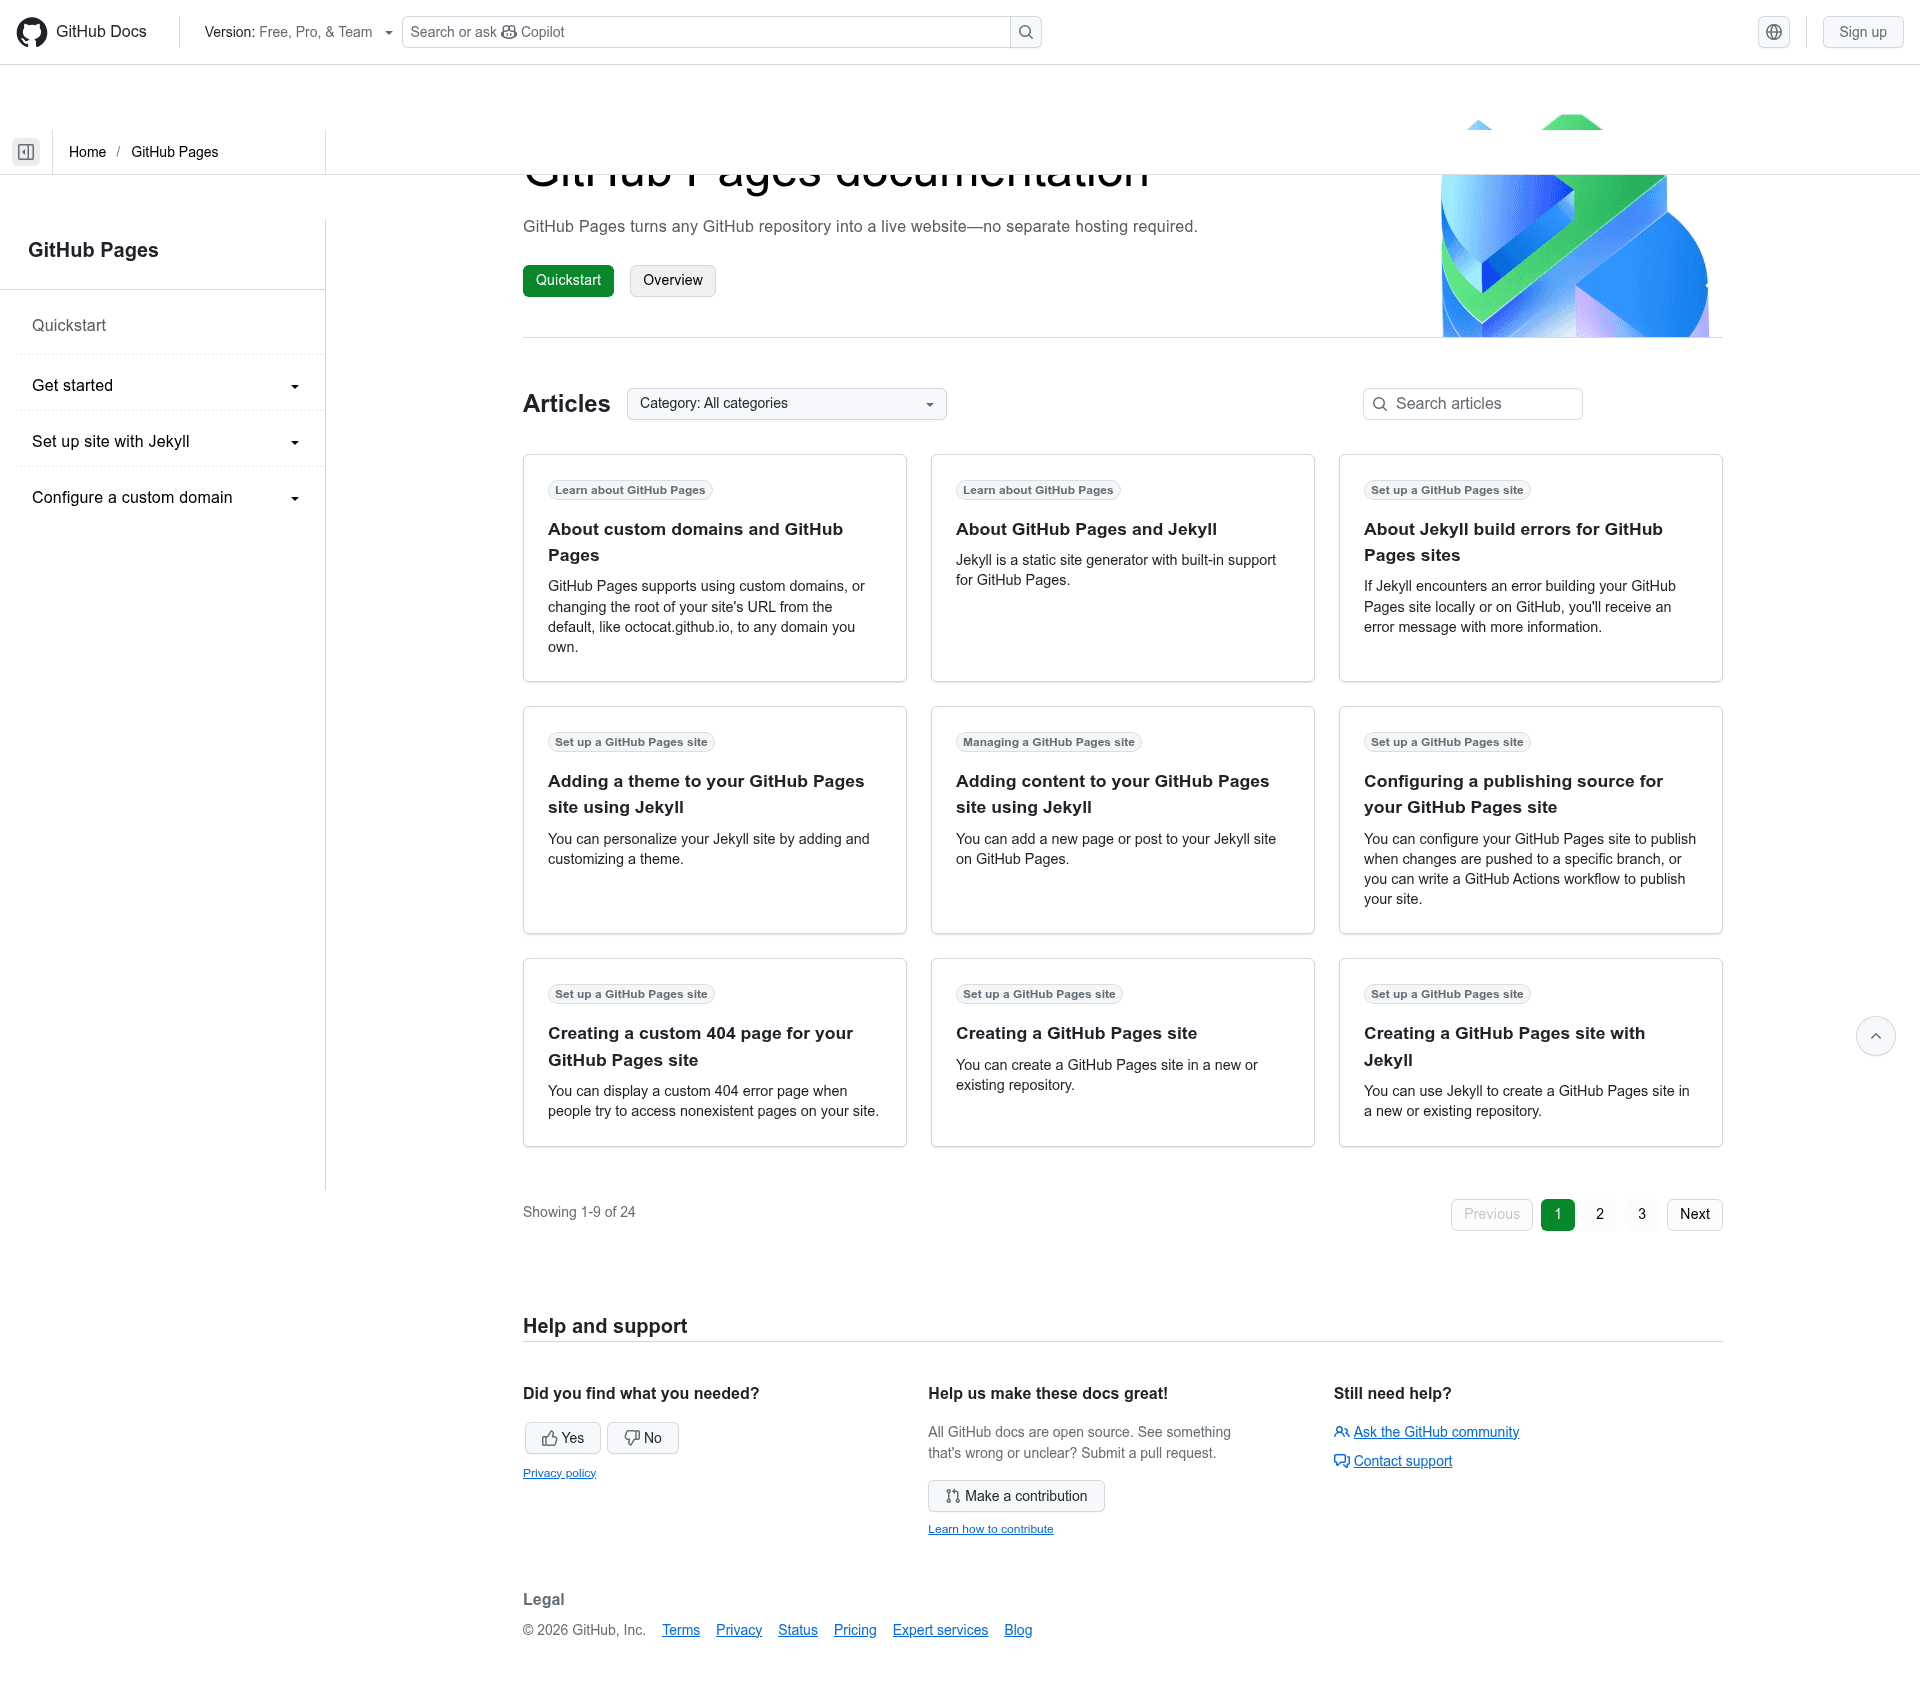
Task: Click the Previous pagination button
Action: [1492, 1215]
